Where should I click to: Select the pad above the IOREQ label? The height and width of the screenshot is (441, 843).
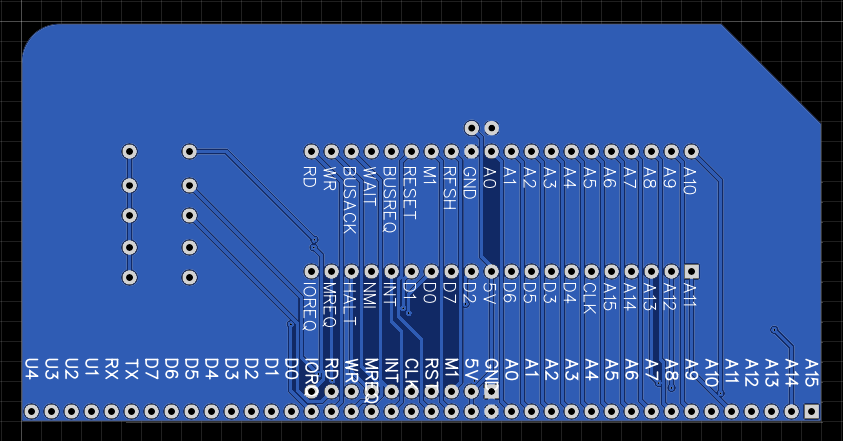311,272
